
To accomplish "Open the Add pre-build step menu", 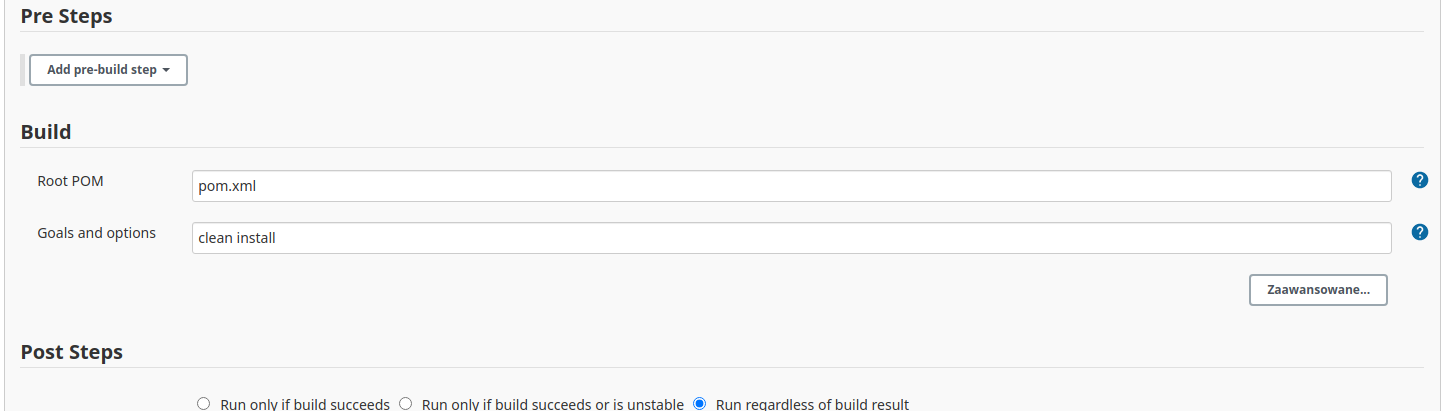I will (x=108, y=70).
